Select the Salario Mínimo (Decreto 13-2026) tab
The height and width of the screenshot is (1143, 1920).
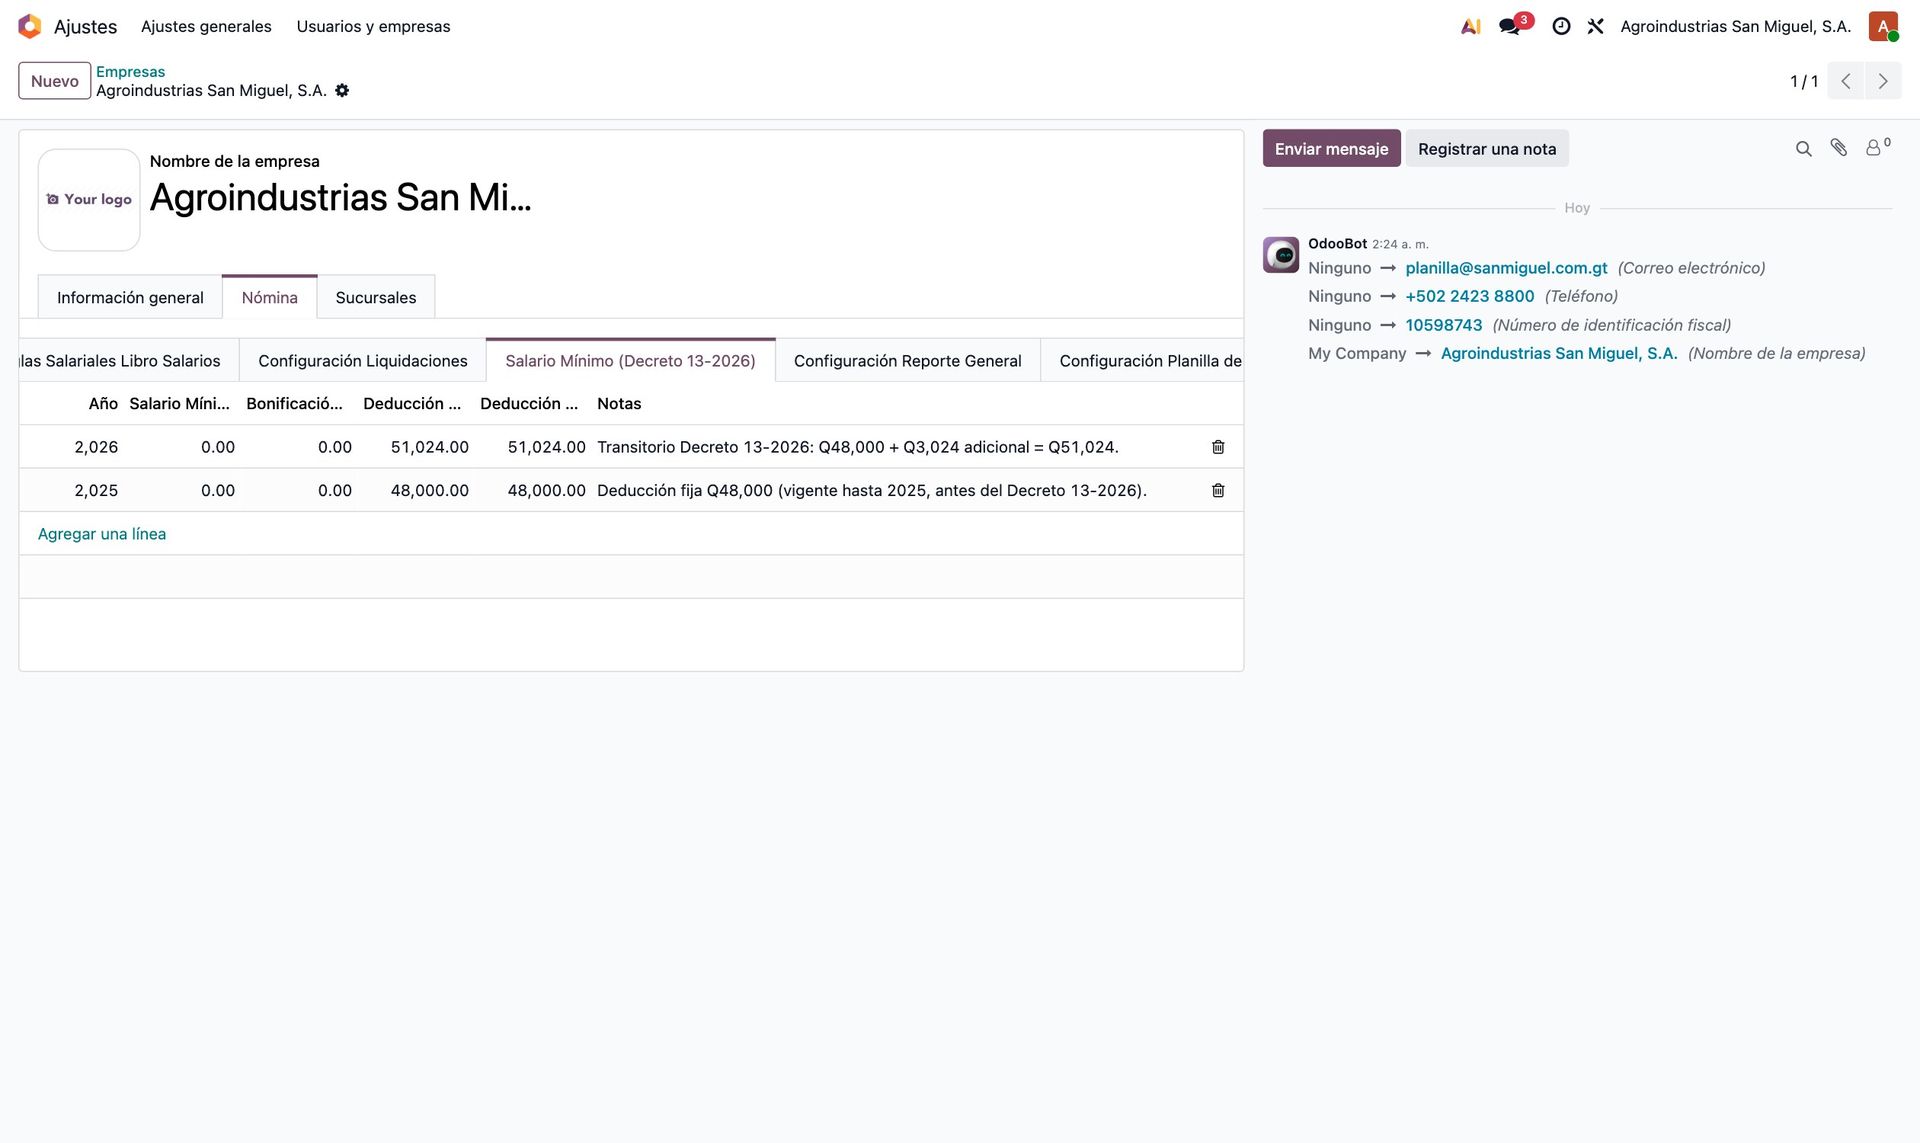pos(631,361)
